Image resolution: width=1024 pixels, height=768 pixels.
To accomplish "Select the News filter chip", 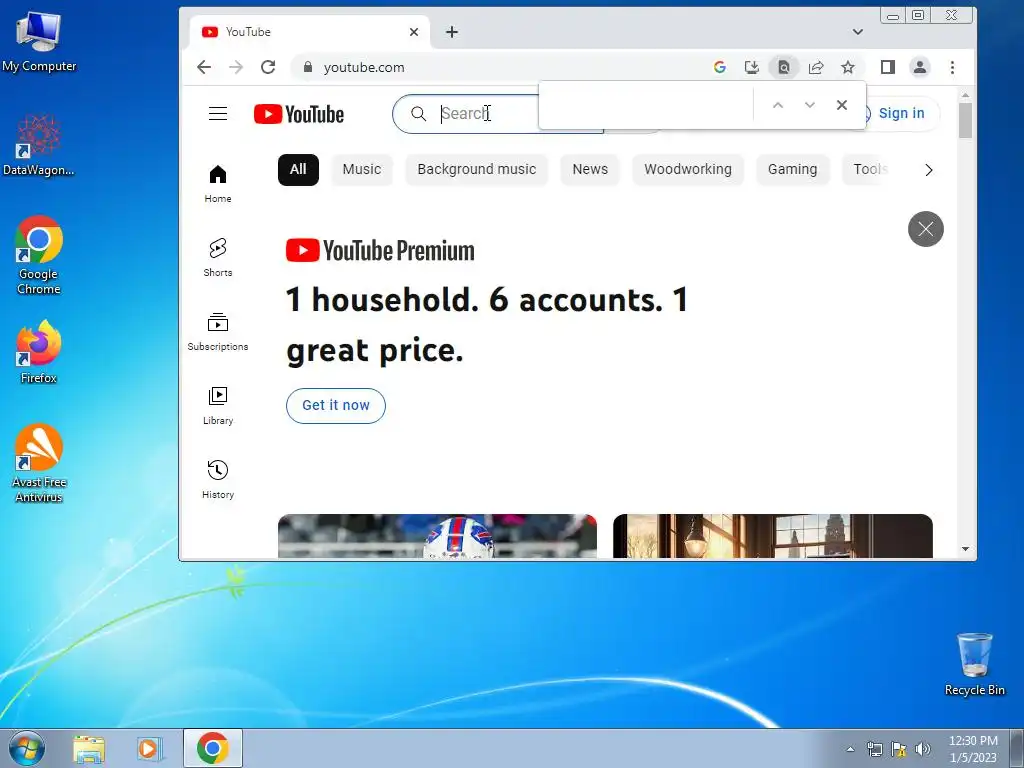I will (x=590, y=170).
